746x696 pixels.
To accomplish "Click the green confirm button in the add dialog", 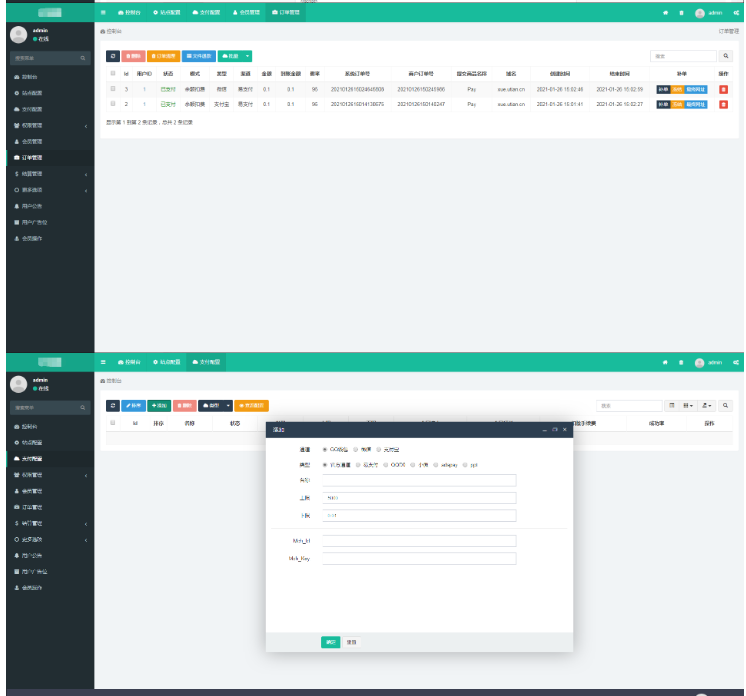I will tap(330, 642).
